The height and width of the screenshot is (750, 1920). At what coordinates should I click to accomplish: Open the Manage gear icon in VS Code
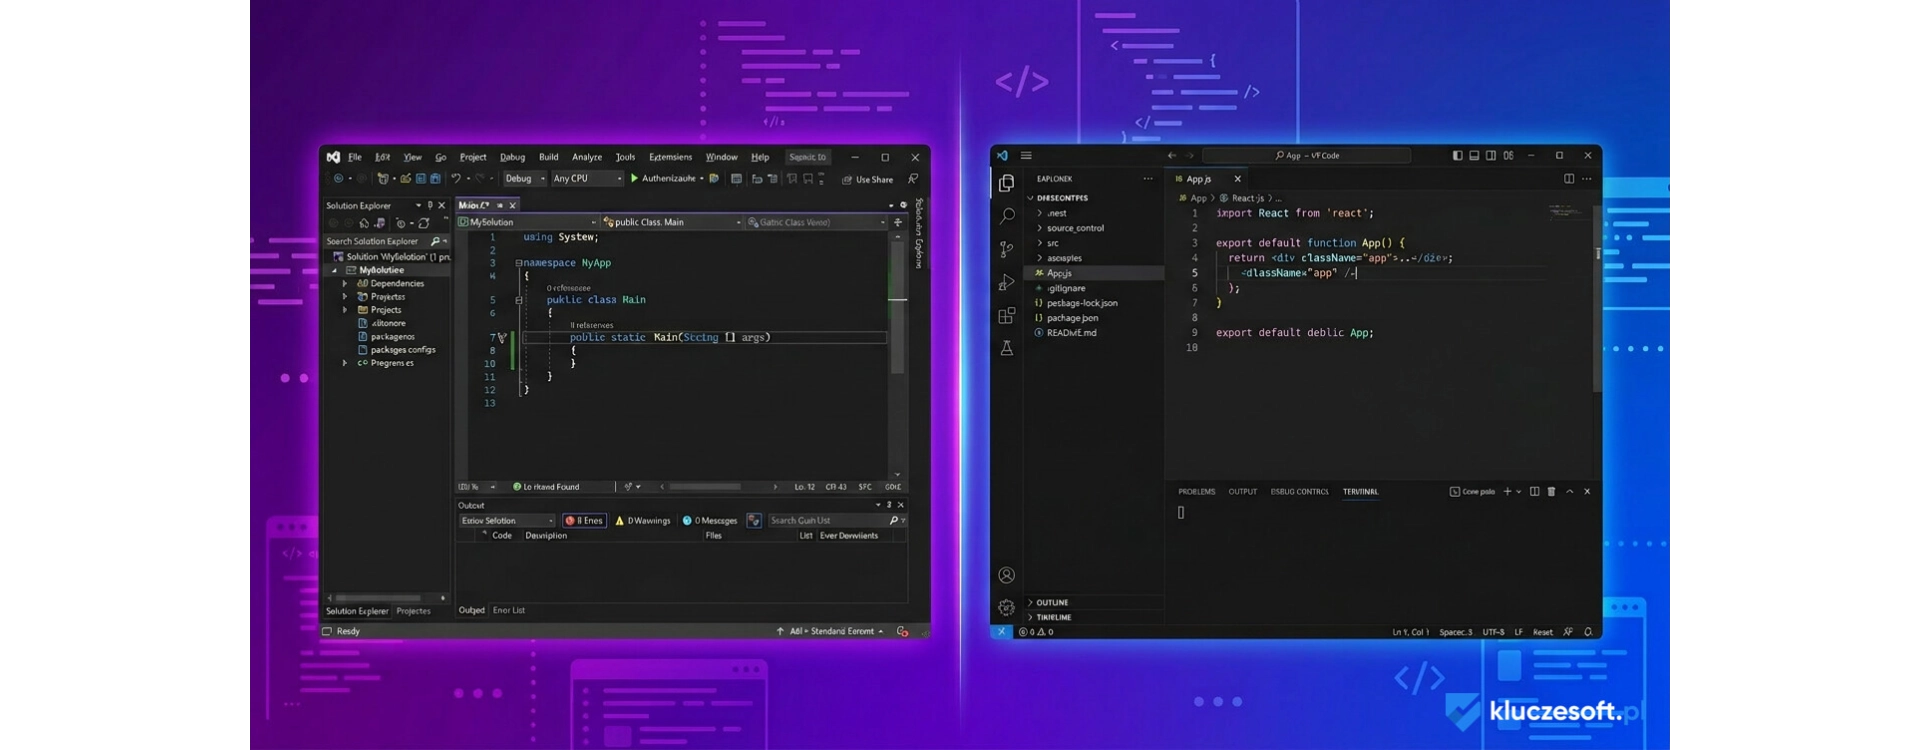(x=1006, y=607)
